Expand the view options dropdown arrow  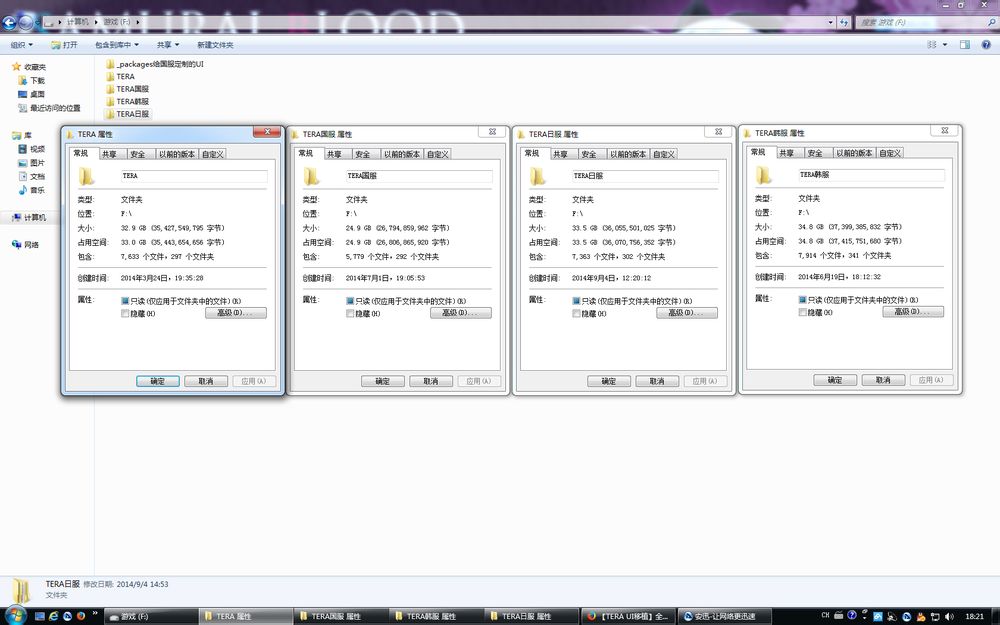pos(945,45)
